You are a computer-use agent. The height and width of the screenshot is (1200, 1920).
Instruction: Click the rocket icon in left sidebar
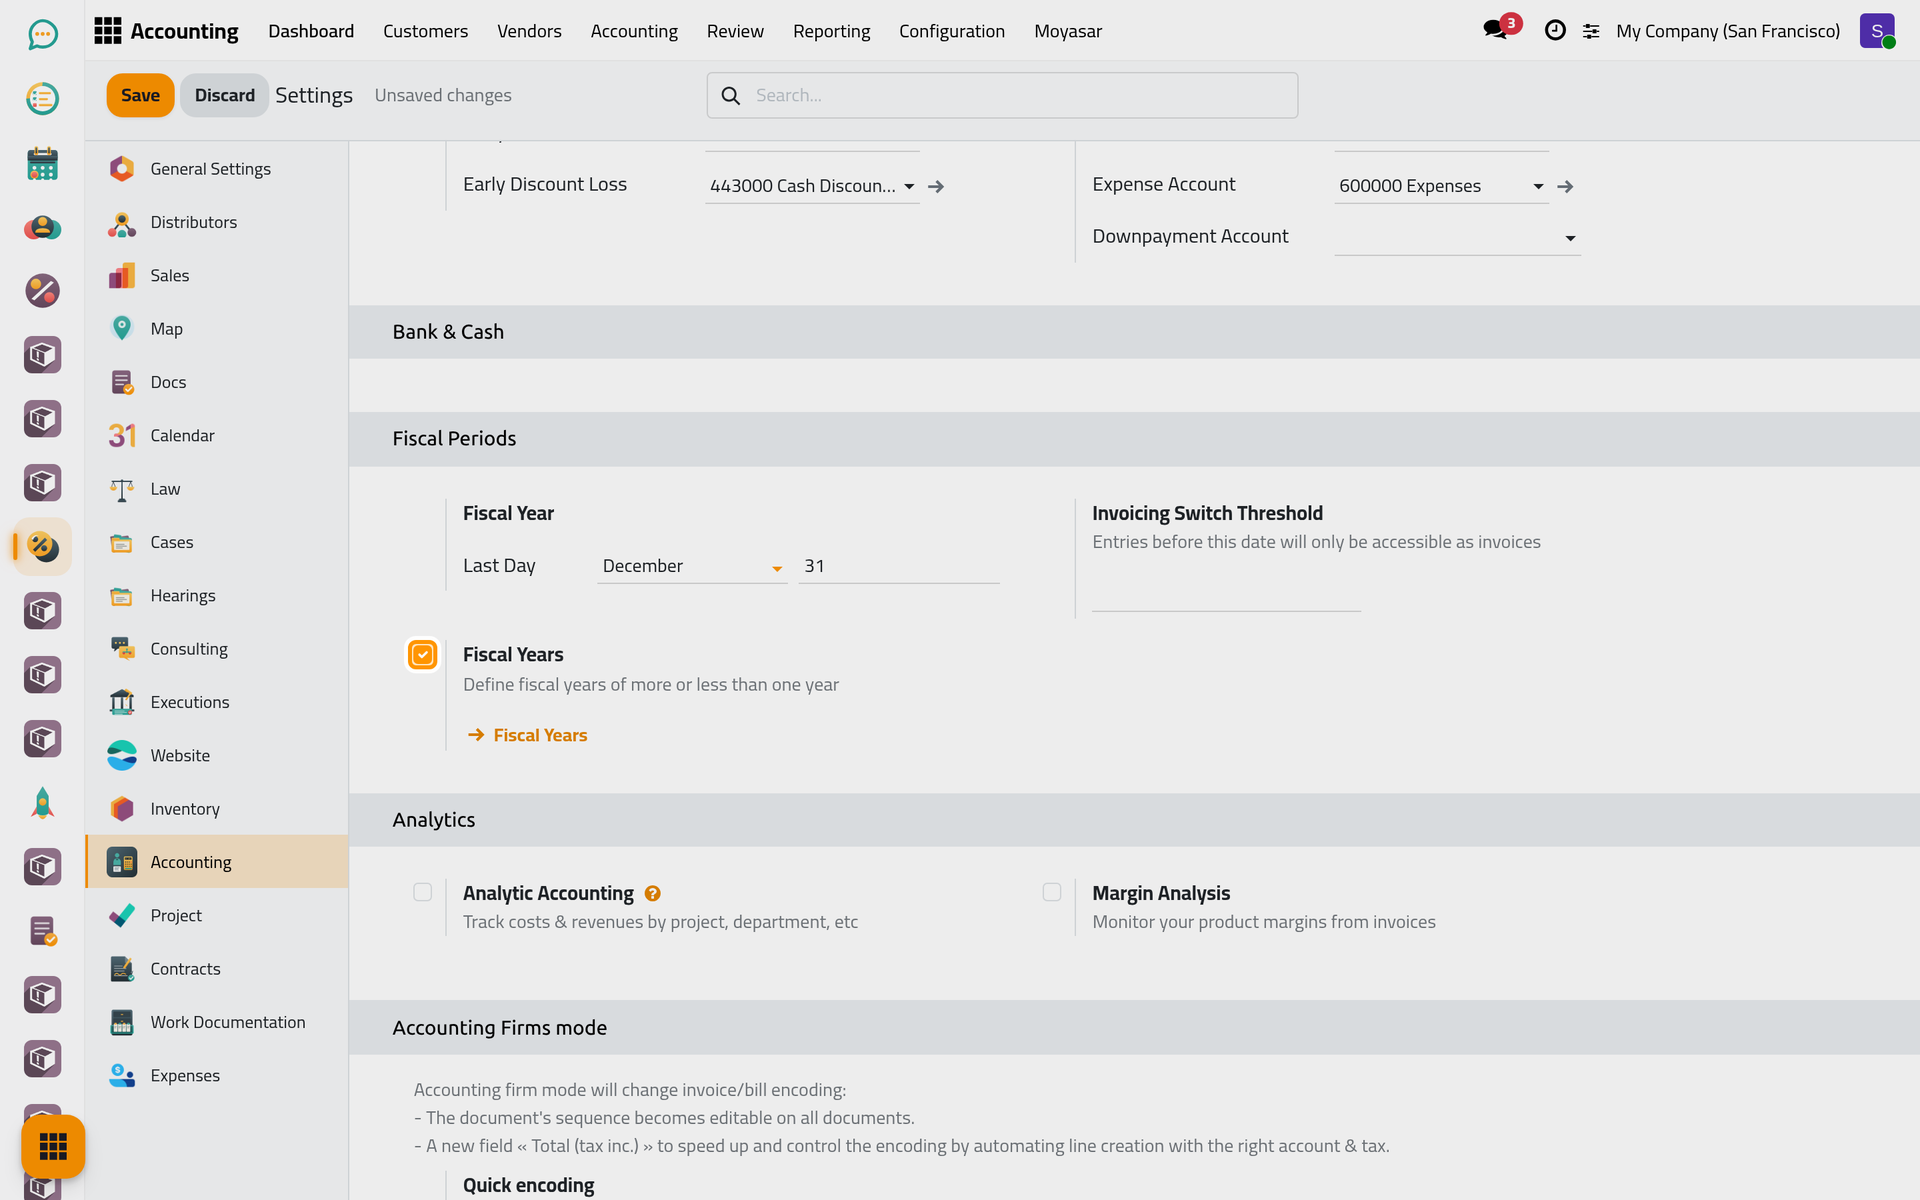42,803
